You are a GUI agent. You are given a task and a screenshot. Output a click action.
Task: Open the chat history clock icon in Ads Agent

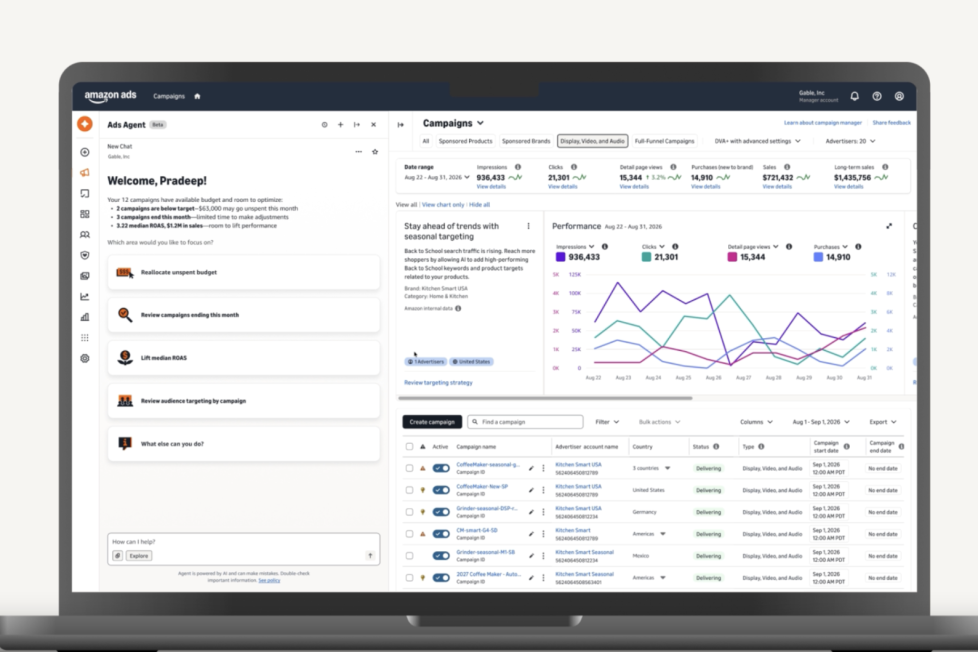click(x=324, y=125)
